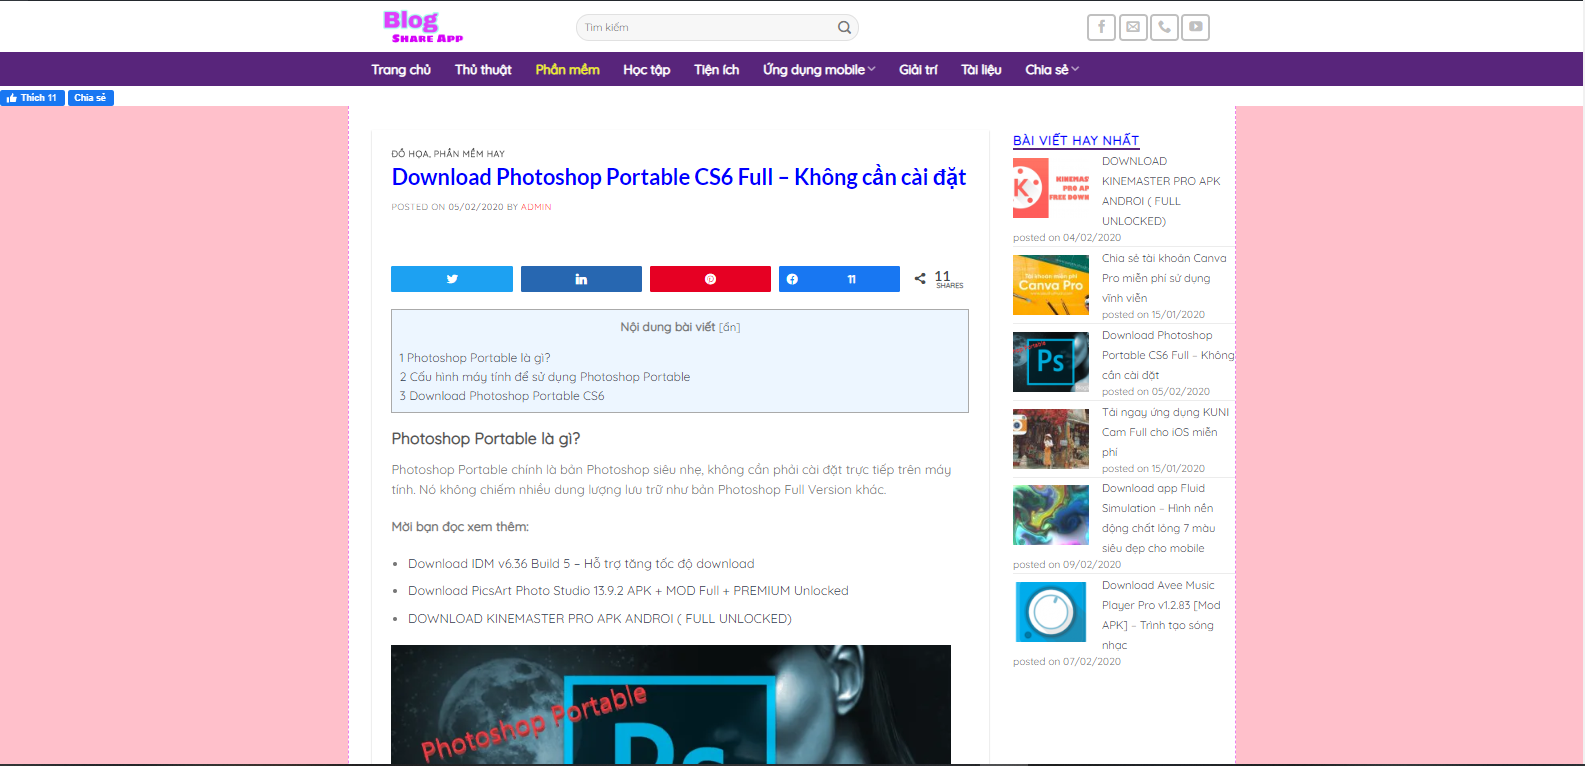Viewport: 1585px width, 766px height.
Task: Click the Photoshop Ps sidebar thumbnail
Action: pyautogui.click(x=1051, y=362)
